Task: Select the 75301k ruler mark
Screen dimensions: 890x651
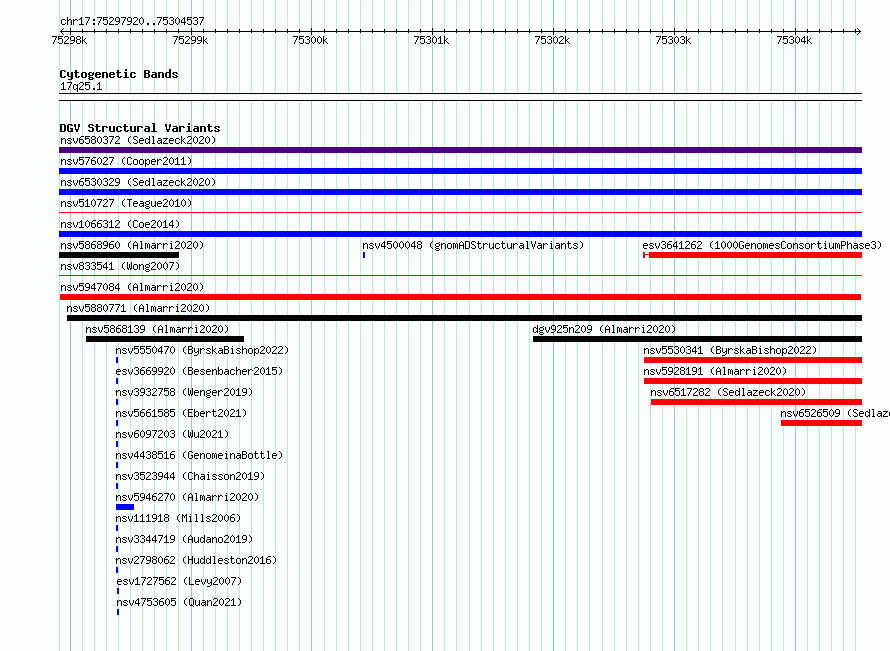Action: pos(431,40)
